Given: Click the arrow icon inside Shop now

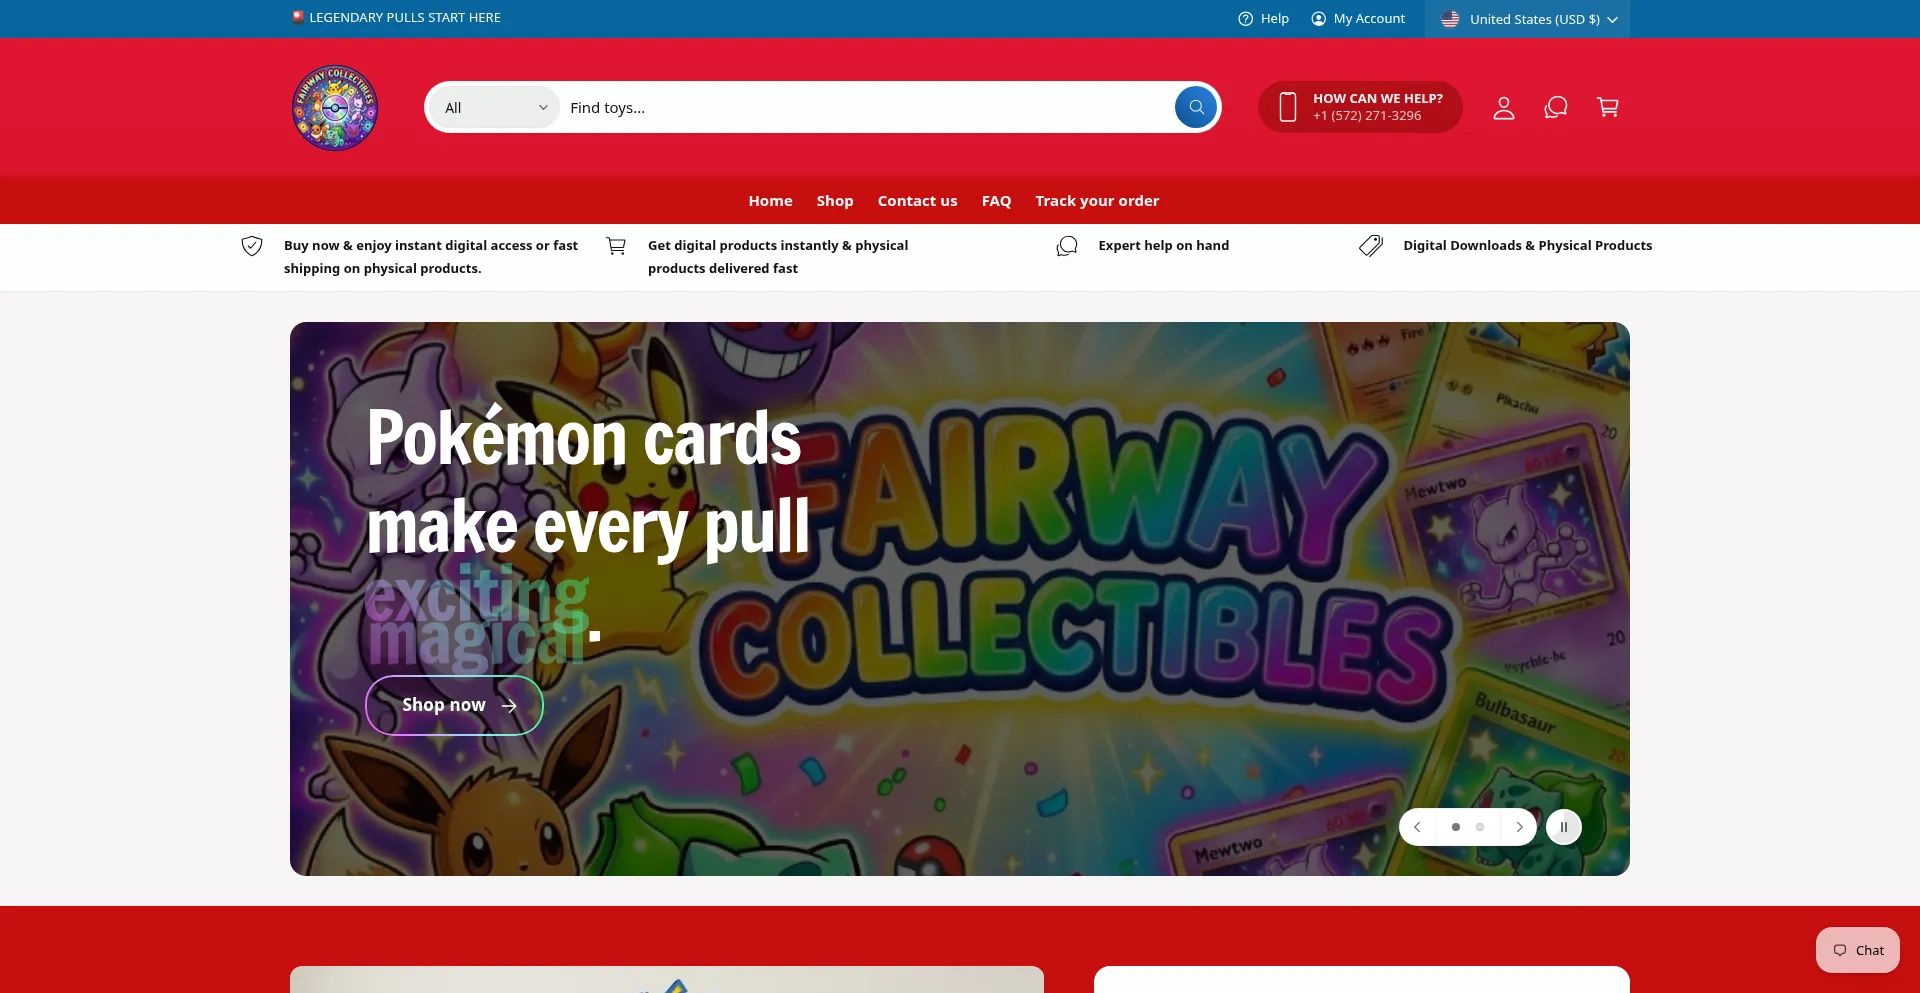Looking at the screenshot, I should coord(509,706).
